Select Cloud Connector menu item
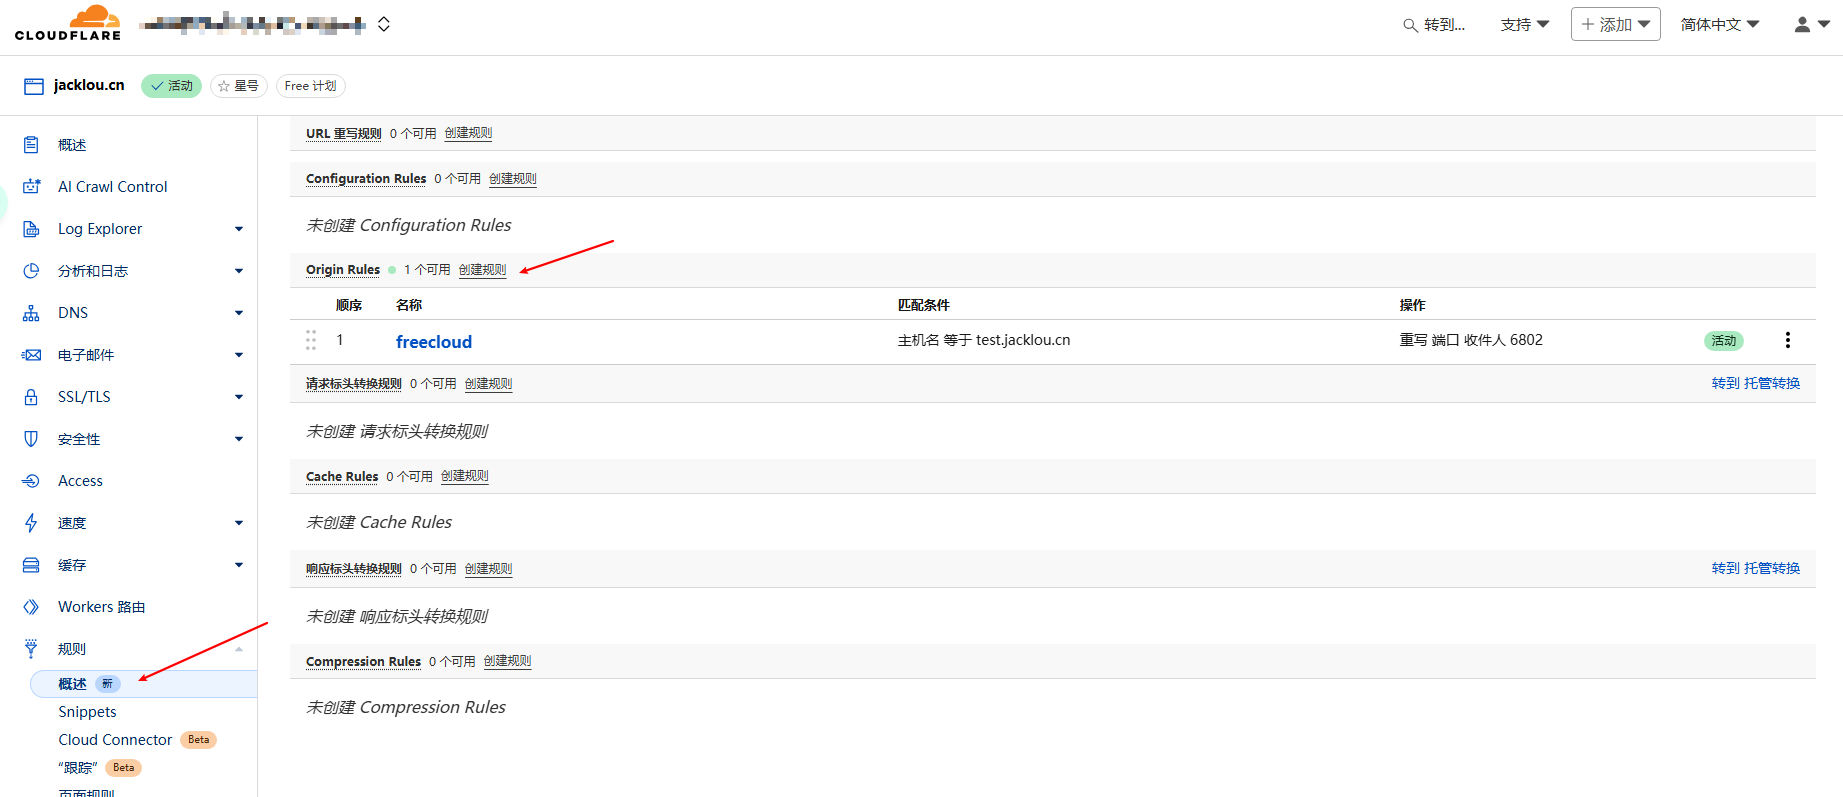Viewport: 1843px width, 797px height. click(115, 740)
